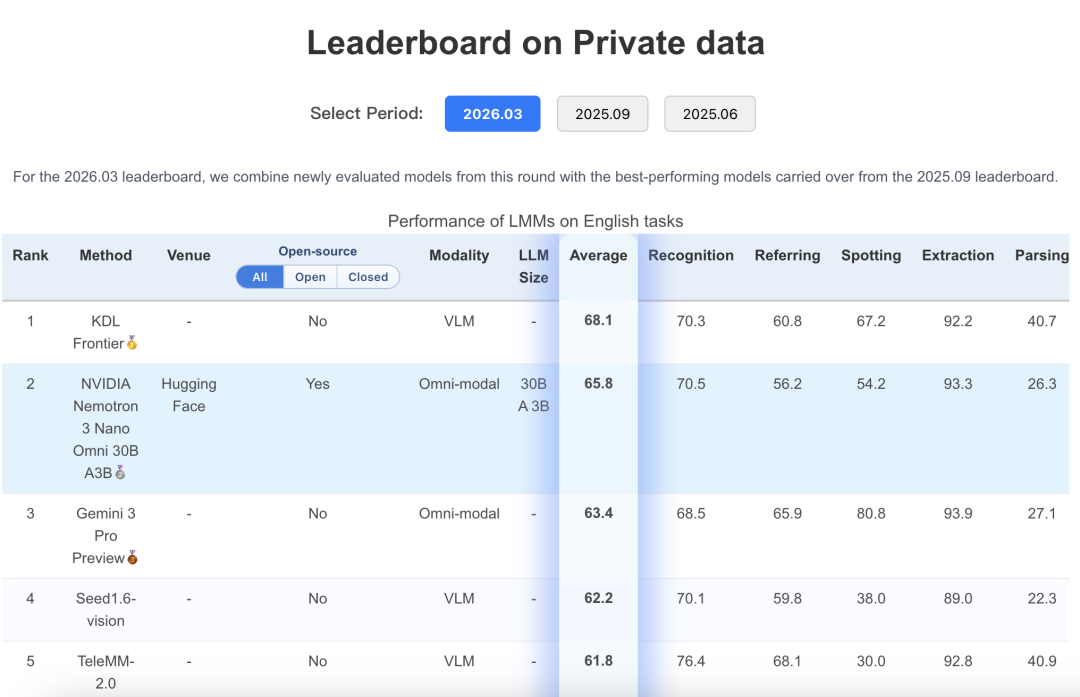Open the Seed1.6-vision method entry
Viewport: 1080px width, 697px height.
click(106, 609)
